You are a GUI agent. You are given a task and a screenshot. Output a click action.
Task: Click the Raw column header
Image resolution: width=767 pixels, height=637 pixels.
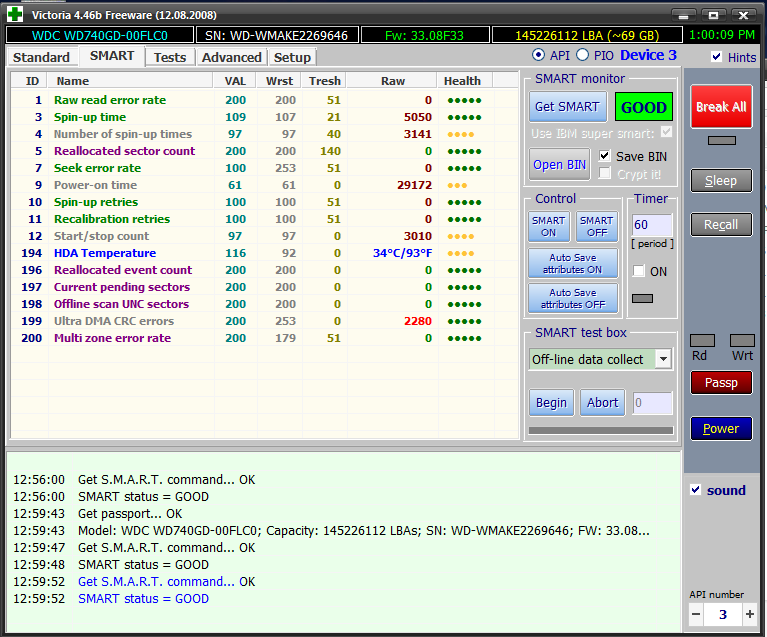click(x=393, y=81)
